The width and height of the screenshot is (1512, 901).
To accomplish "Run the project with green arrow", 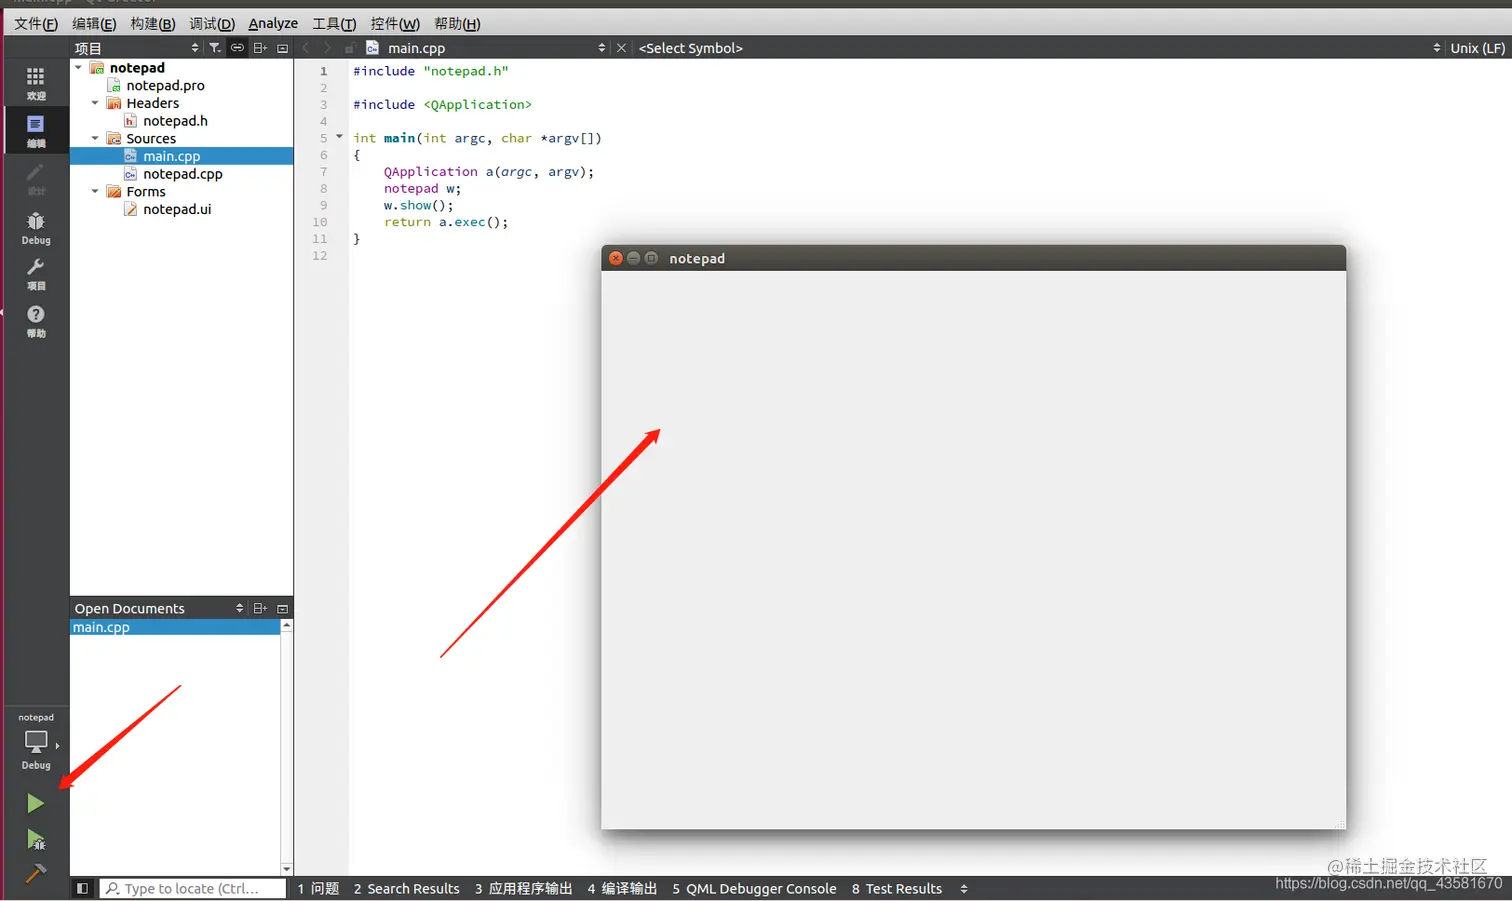I will click(35, 803).
